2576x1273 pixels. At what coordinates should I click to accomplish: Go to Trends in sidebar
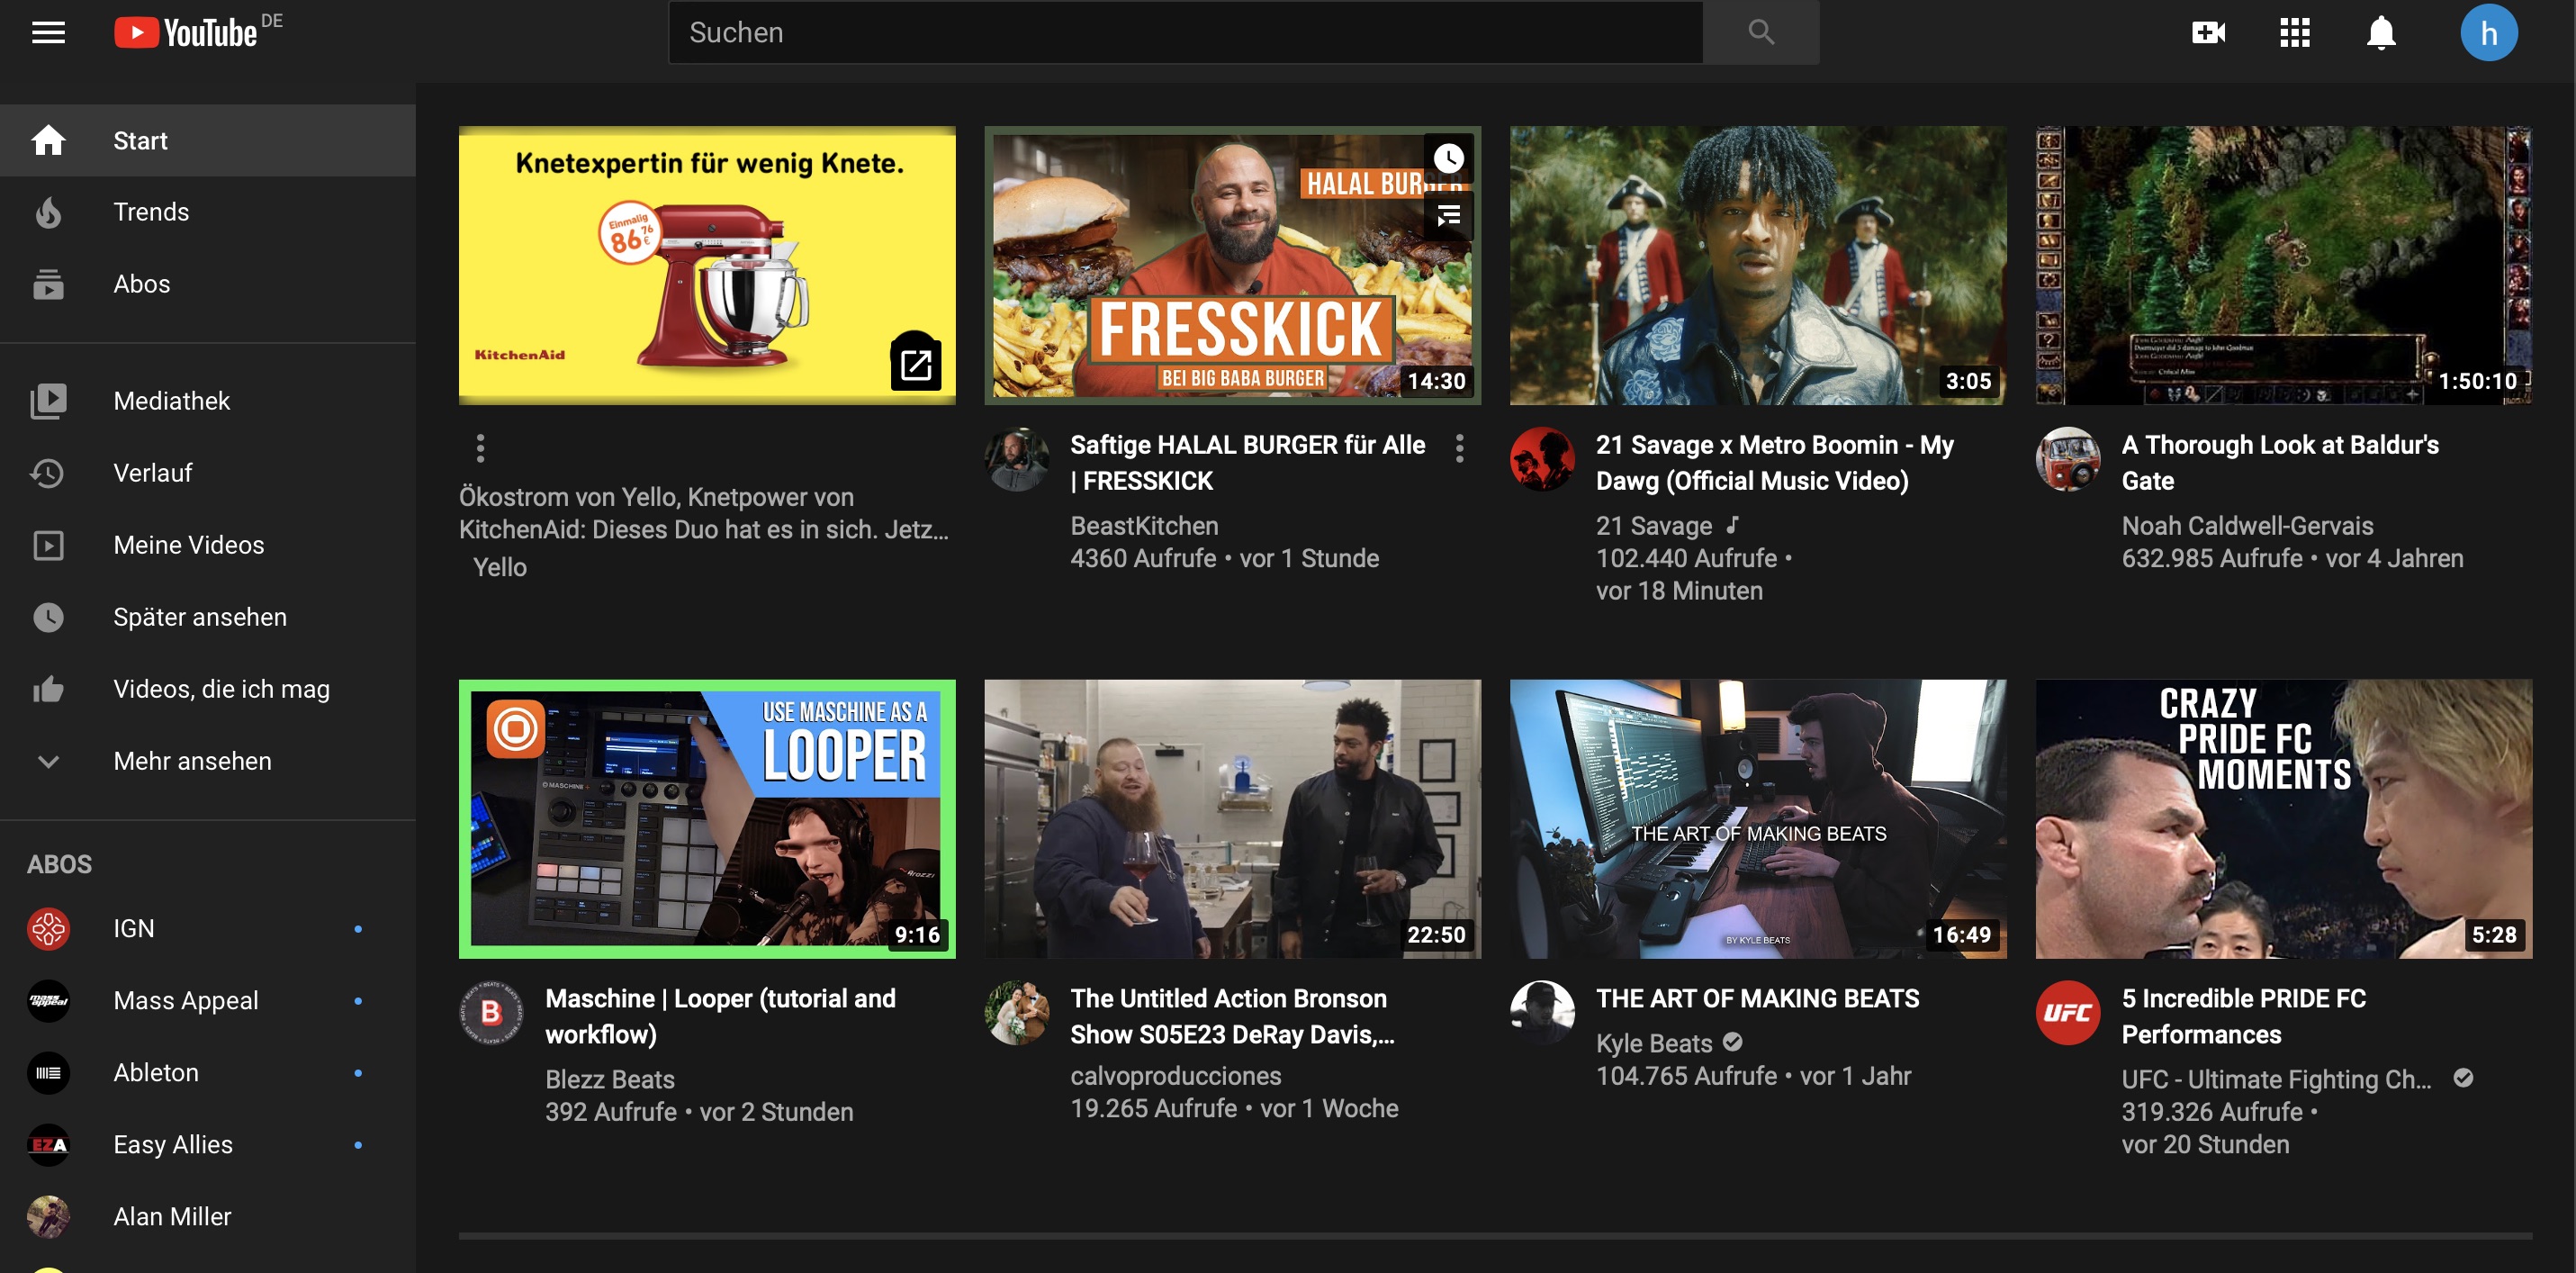tap(150, 212)
